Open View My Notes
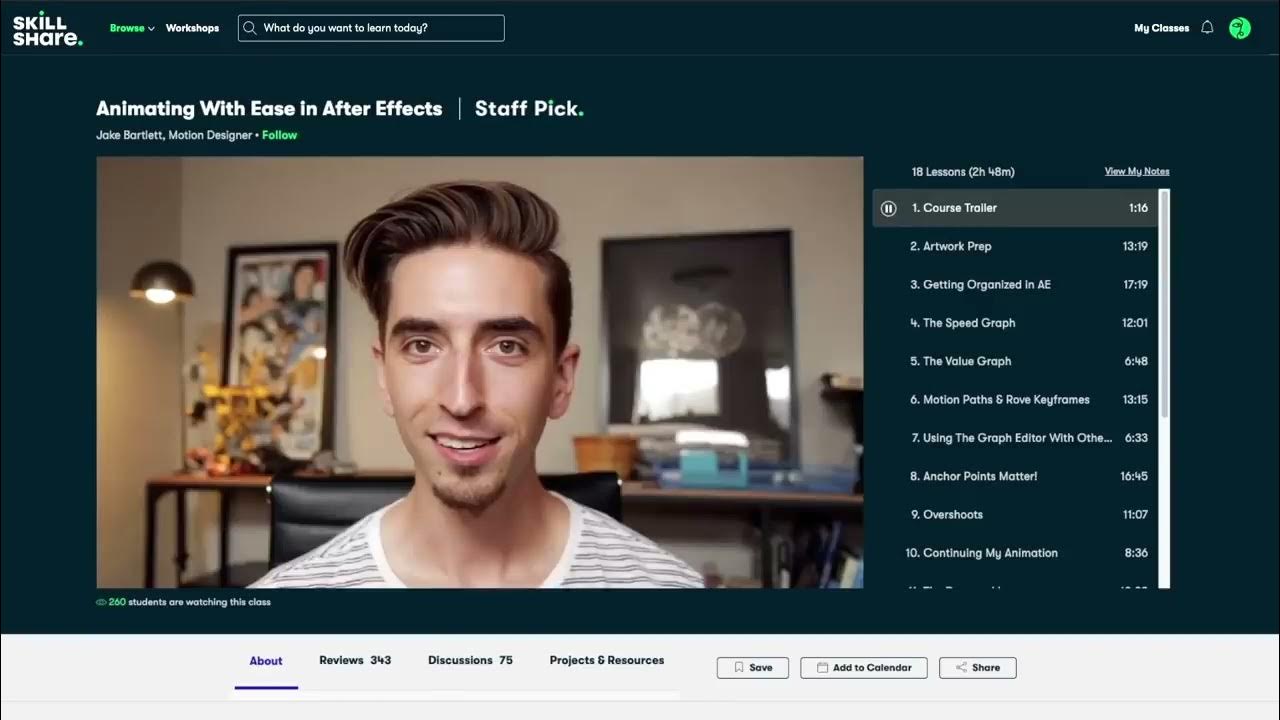This screenshot has height=720, width=1280. tap(1136, 171)
